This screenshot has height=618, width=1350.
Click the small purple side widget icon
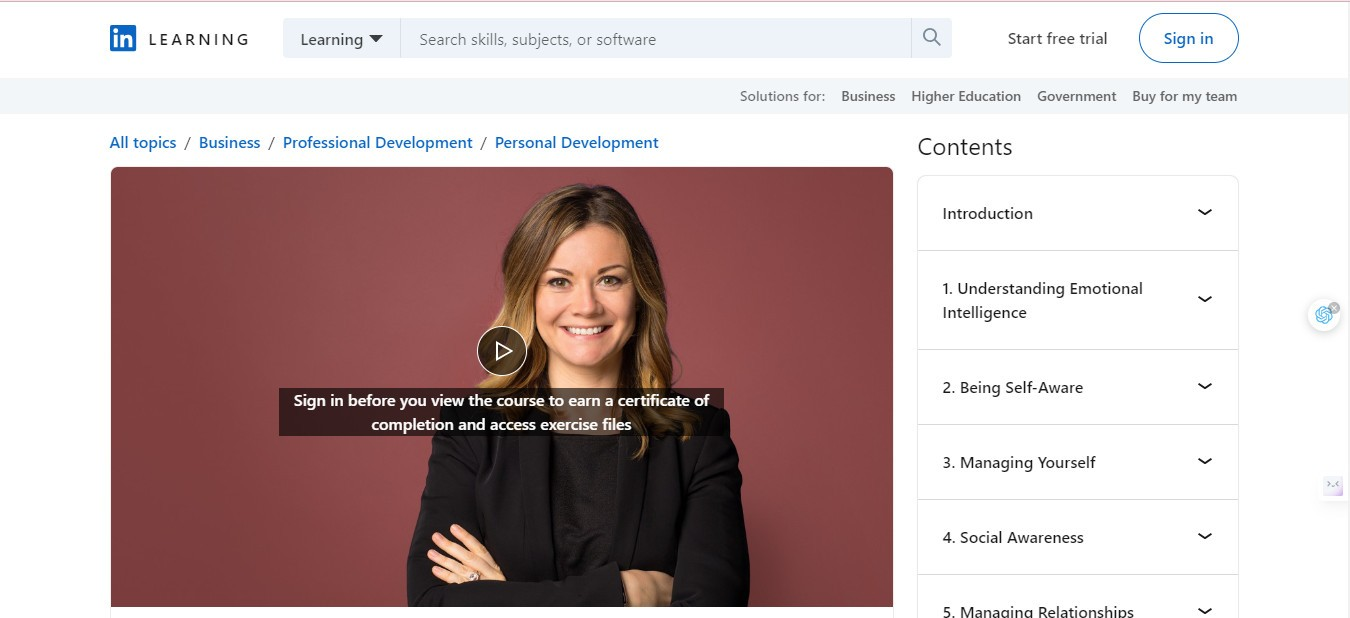click(1333, 485)
